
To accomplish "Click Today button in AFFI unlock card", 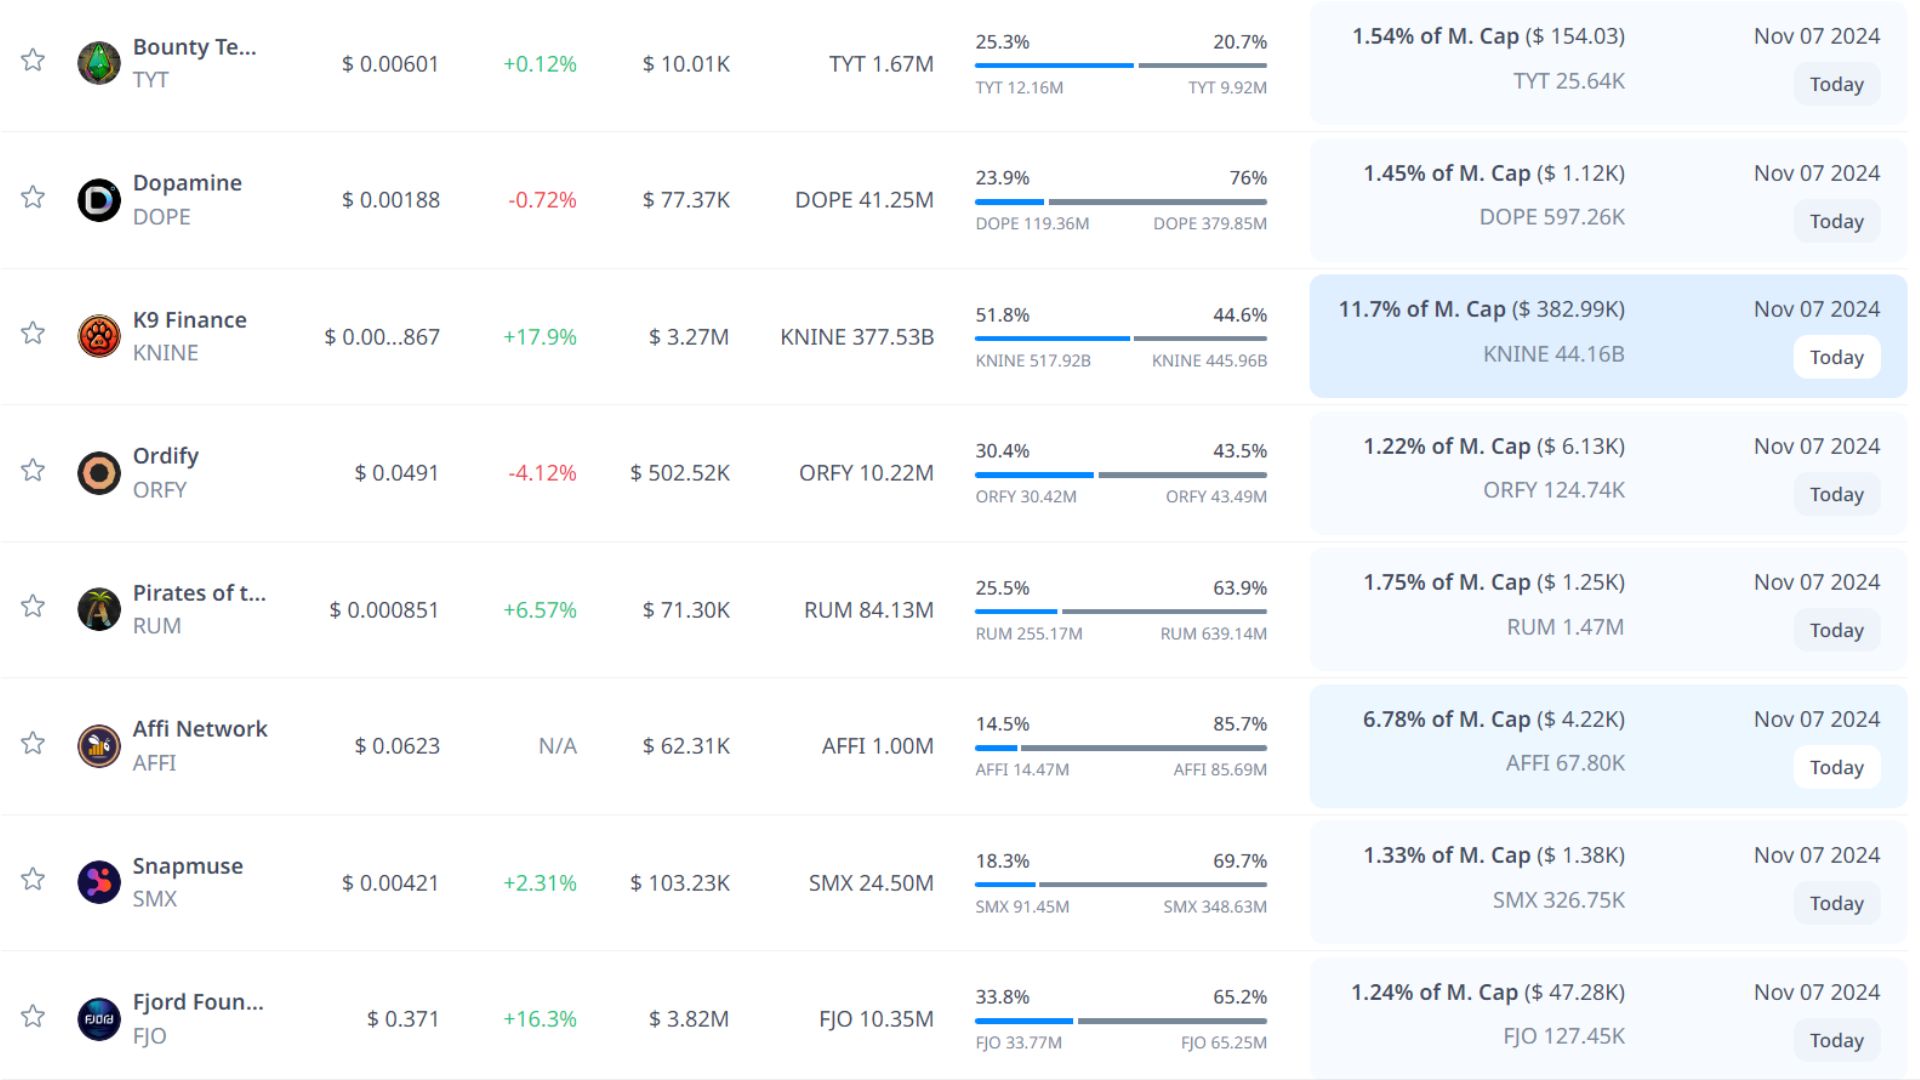I will tap(1836, 767).
